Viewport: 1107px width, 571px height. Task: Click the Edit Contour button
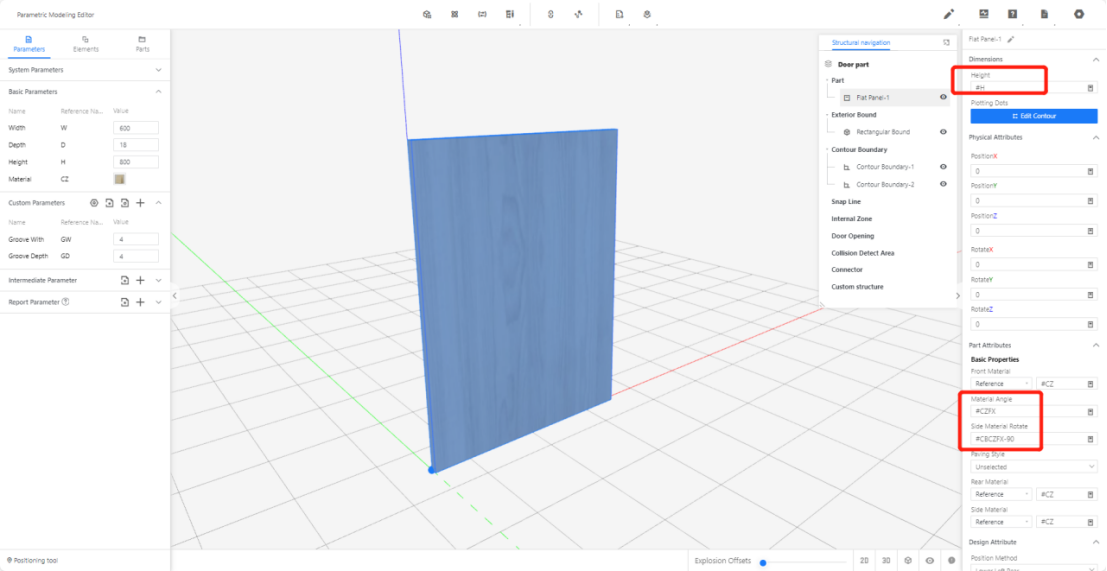[x=1033, y=116]
